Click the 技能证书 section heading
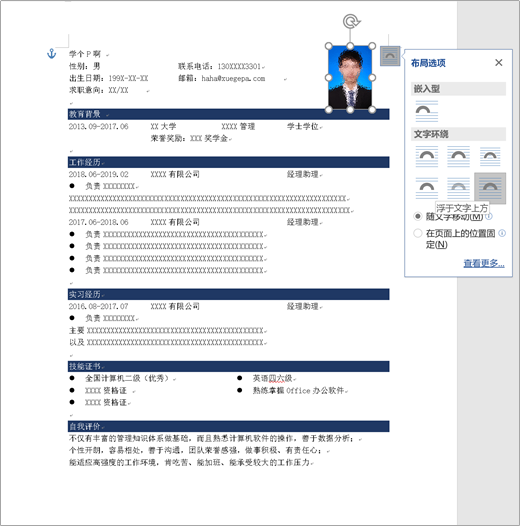Viewport: 520px width, 526px height. pos(85,366)
